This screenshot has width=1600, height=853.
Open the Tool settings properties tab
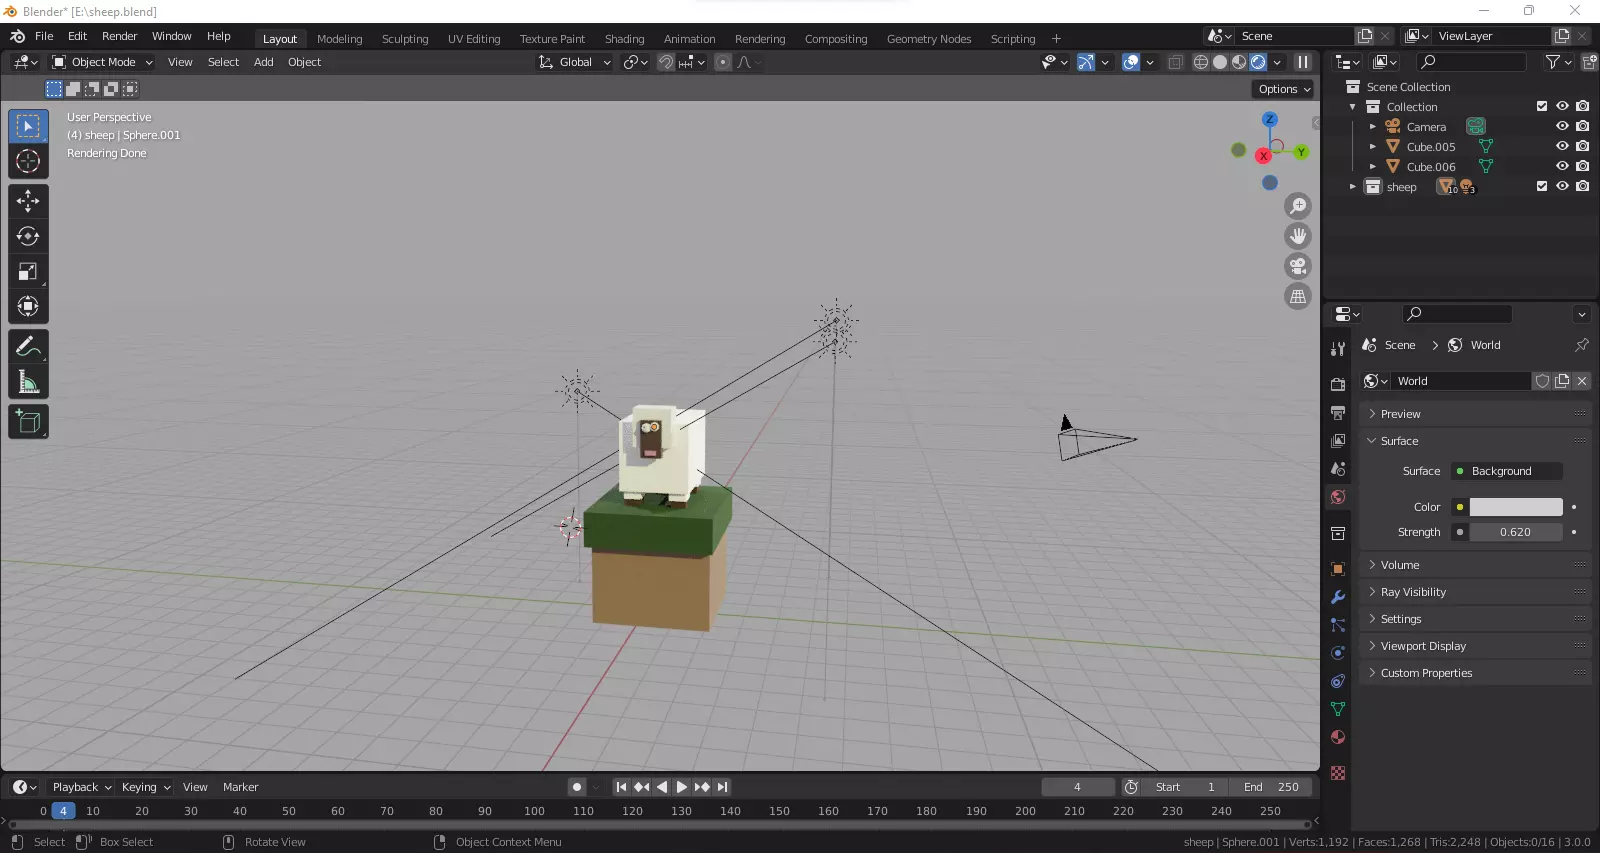pos(1338,349)
